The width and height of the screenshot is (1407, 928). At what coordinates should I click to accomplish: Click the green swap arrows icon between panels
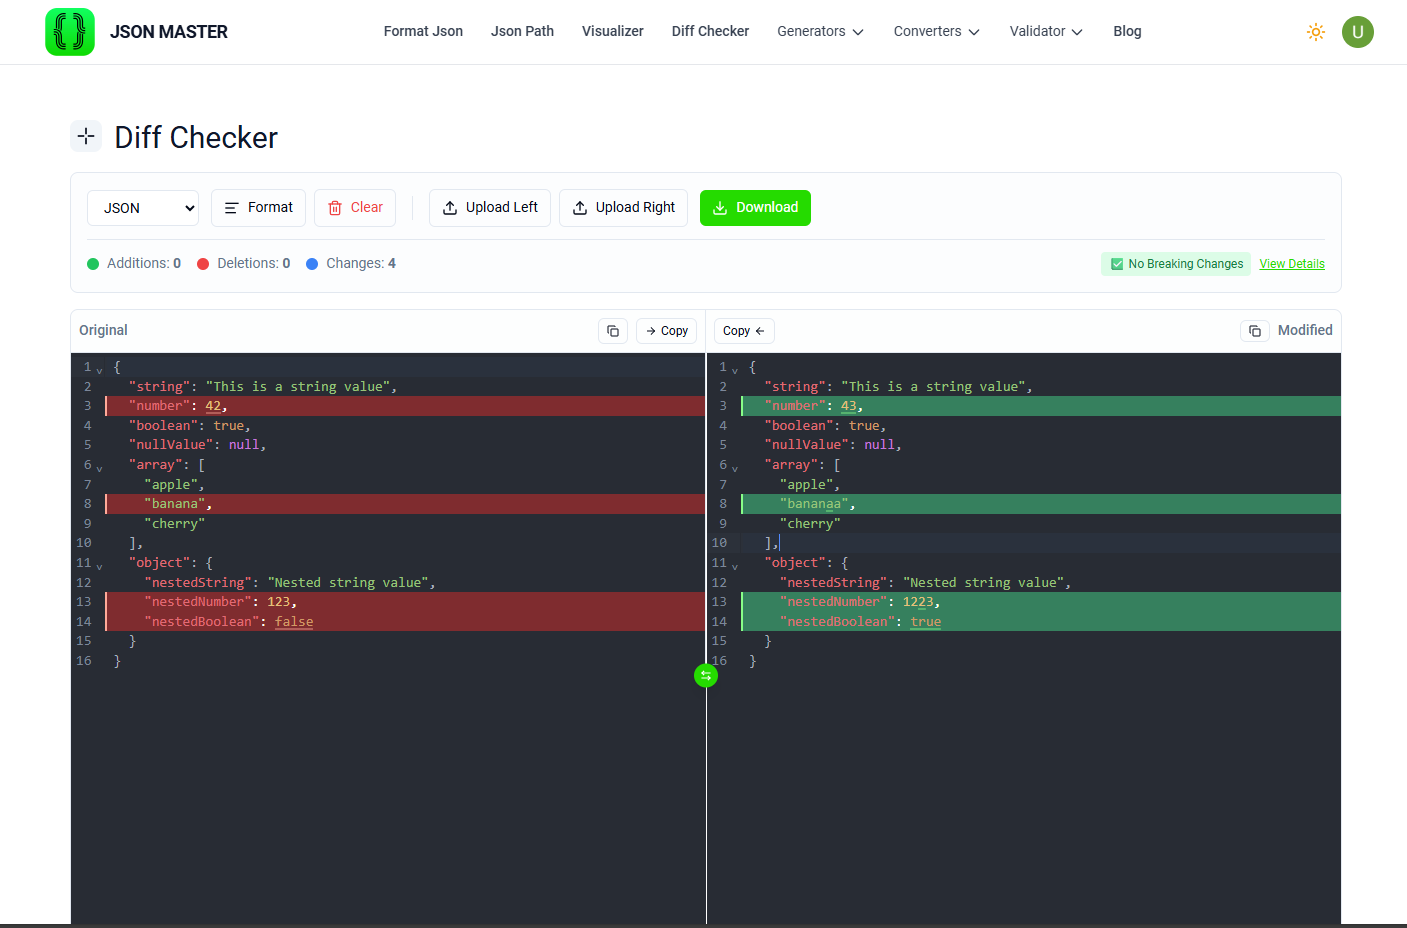(706, 676)
